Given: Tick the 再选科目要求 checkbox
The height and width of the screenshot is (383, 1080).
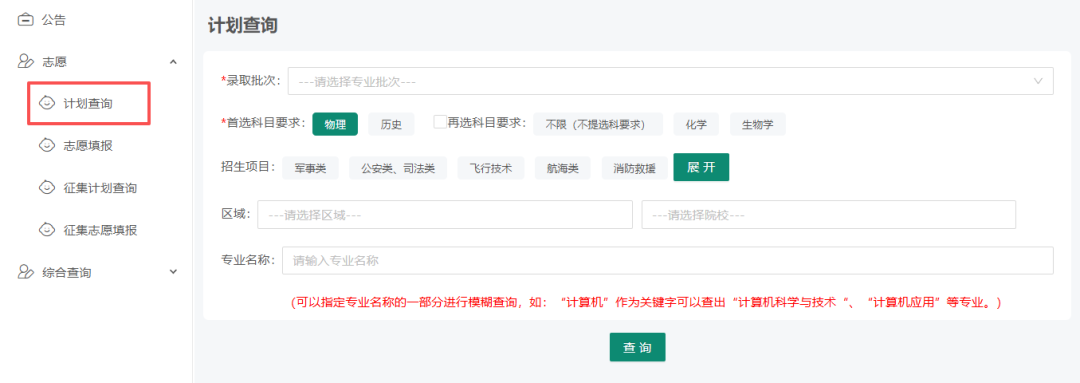Looking at the screenshot, I should 439,122.
